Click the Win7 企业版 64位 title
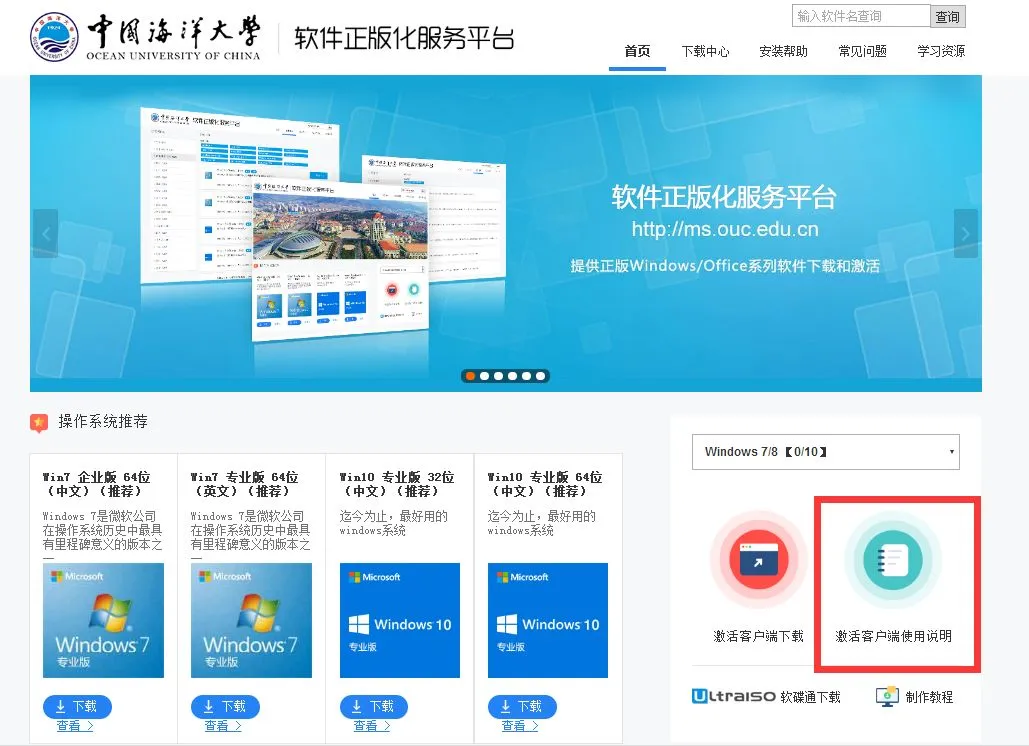Image resolution: width=1029 pixels, height=746 pixels. tap(96, 484)
